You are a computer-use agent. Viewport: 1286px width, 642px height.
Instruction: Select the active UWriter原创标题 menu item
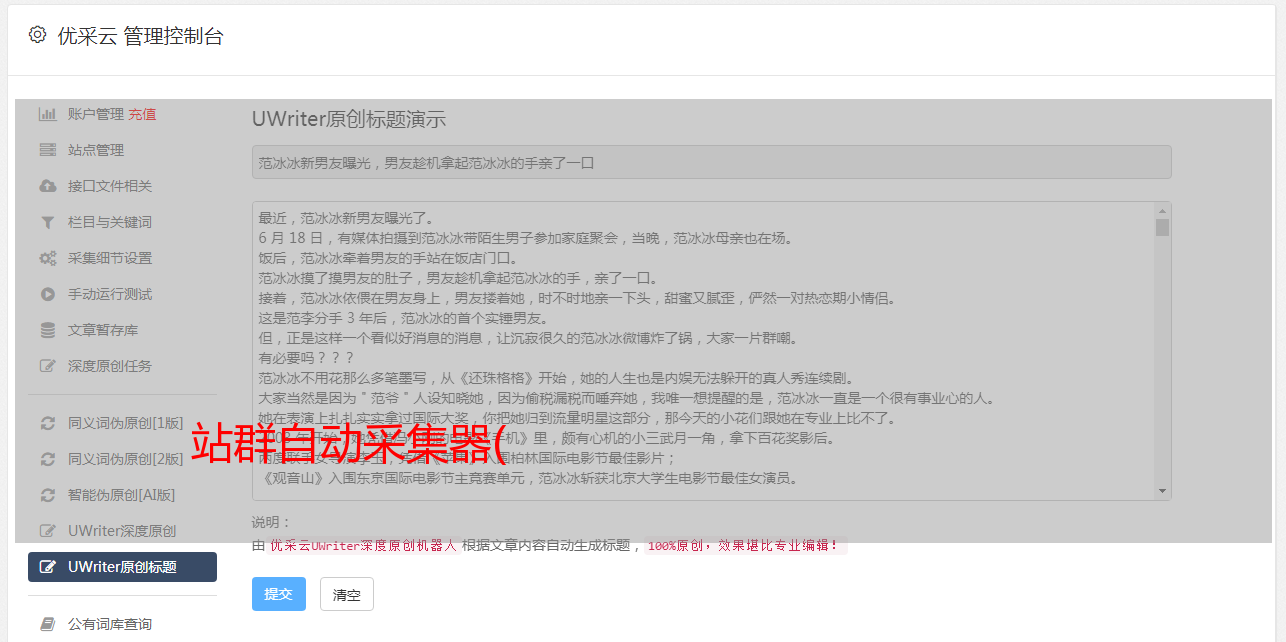122,567
